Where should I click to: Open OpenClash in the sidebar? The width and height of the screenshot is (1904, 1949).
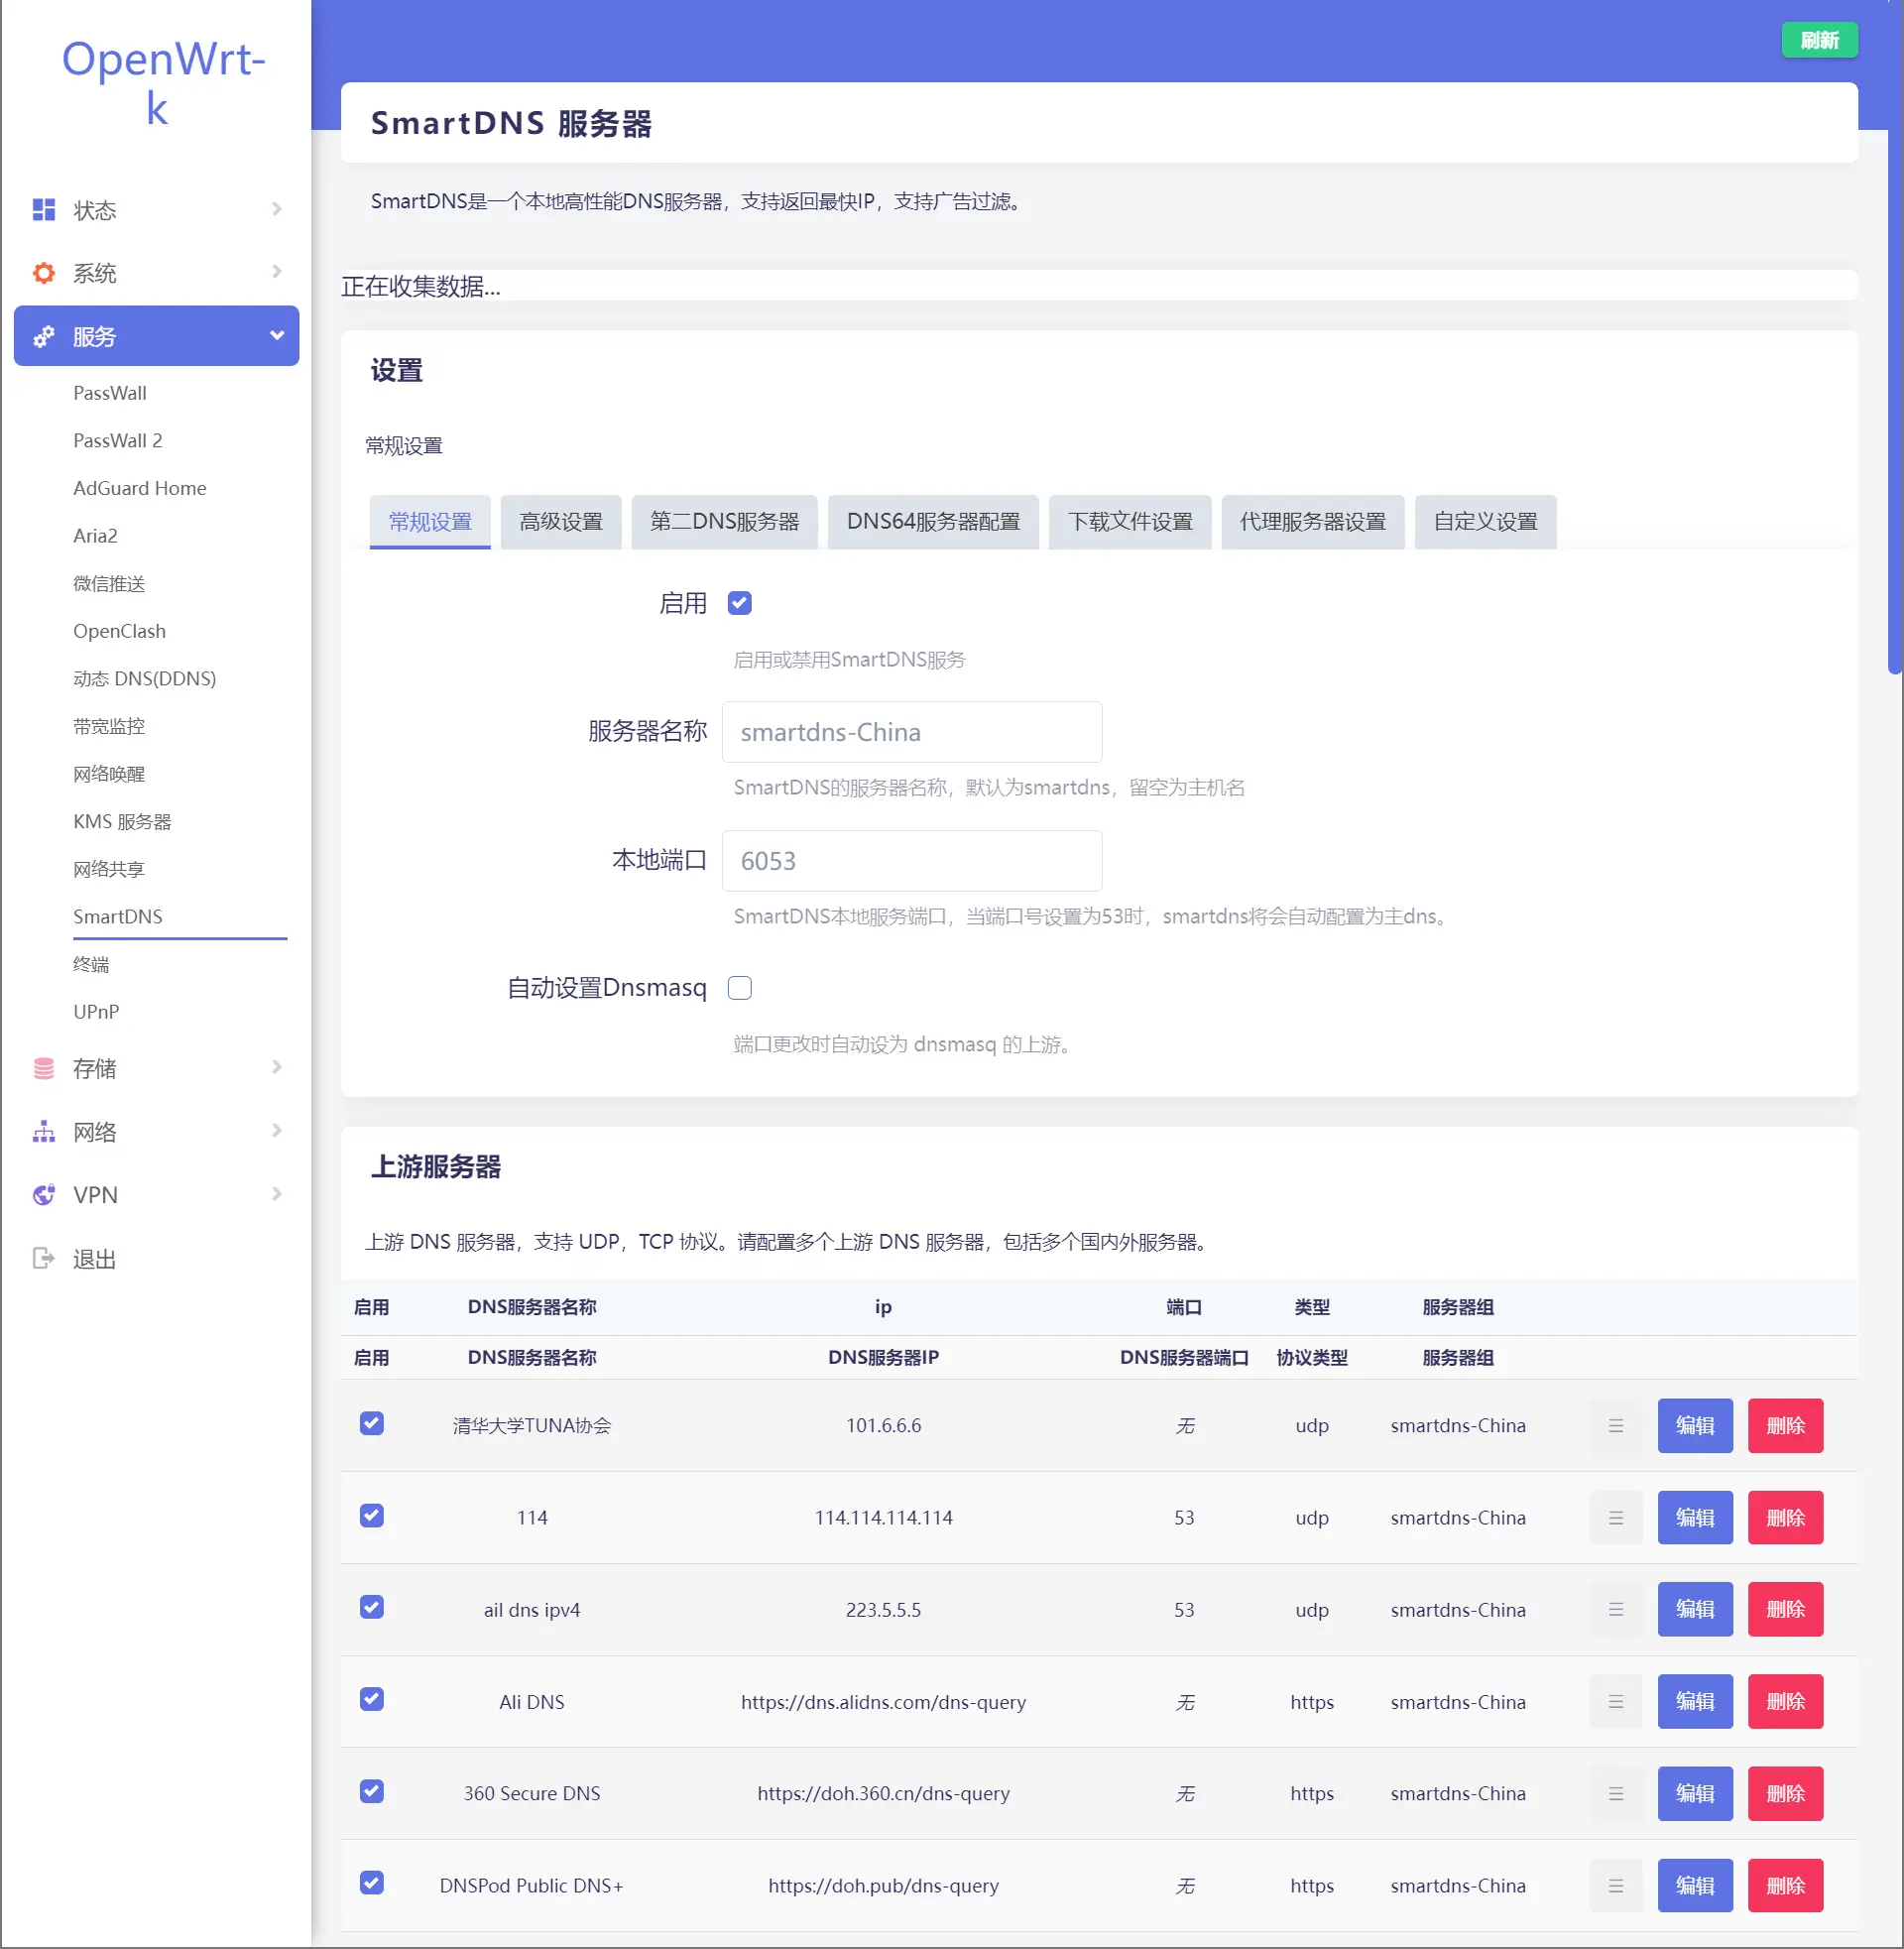(x=119, y=631)
